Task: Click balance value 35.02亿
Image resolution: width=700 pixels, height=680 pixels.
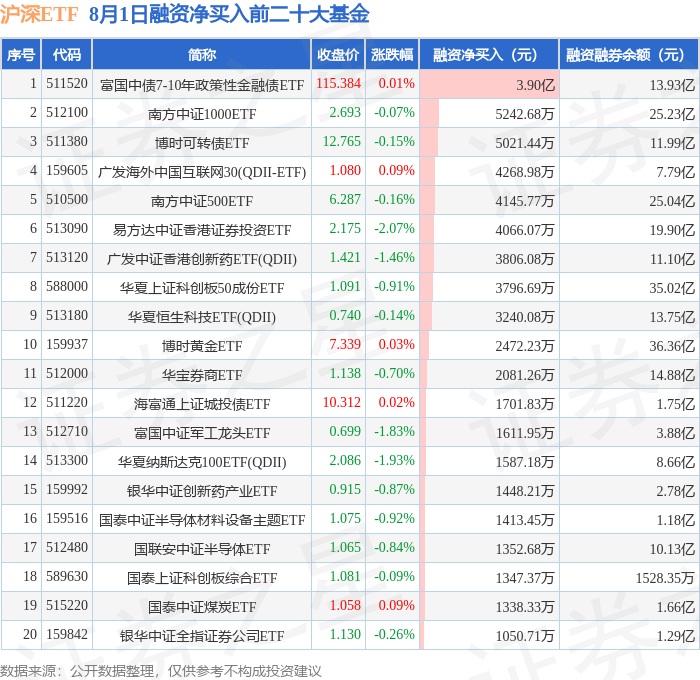Action: point(672,288)
